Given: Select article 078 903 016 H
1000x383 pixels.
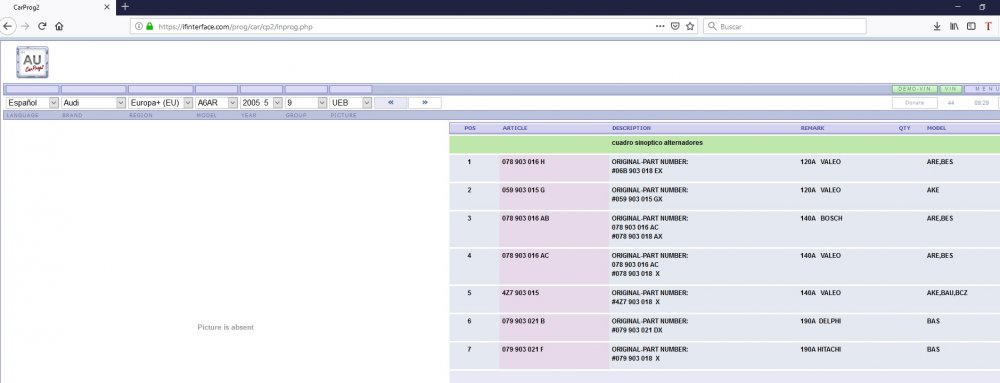Looking at the screenshot, I should coord(524,162).
